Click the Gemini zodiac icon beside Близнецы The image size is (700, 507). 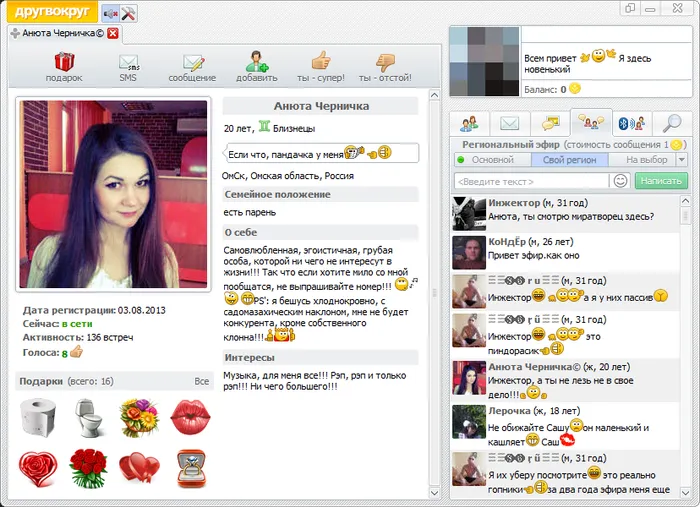(x=264, y=127)
